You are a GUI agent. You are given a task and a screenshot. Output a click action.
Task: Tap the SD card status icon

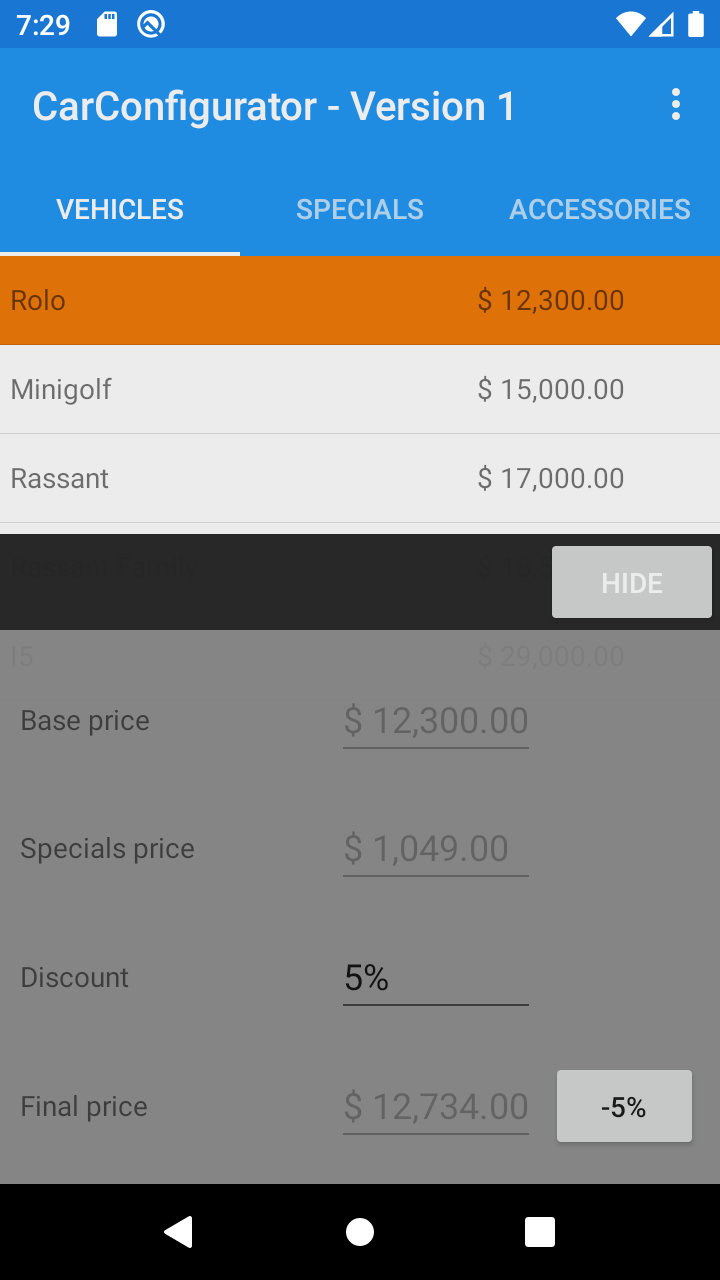tap(107, 24)
